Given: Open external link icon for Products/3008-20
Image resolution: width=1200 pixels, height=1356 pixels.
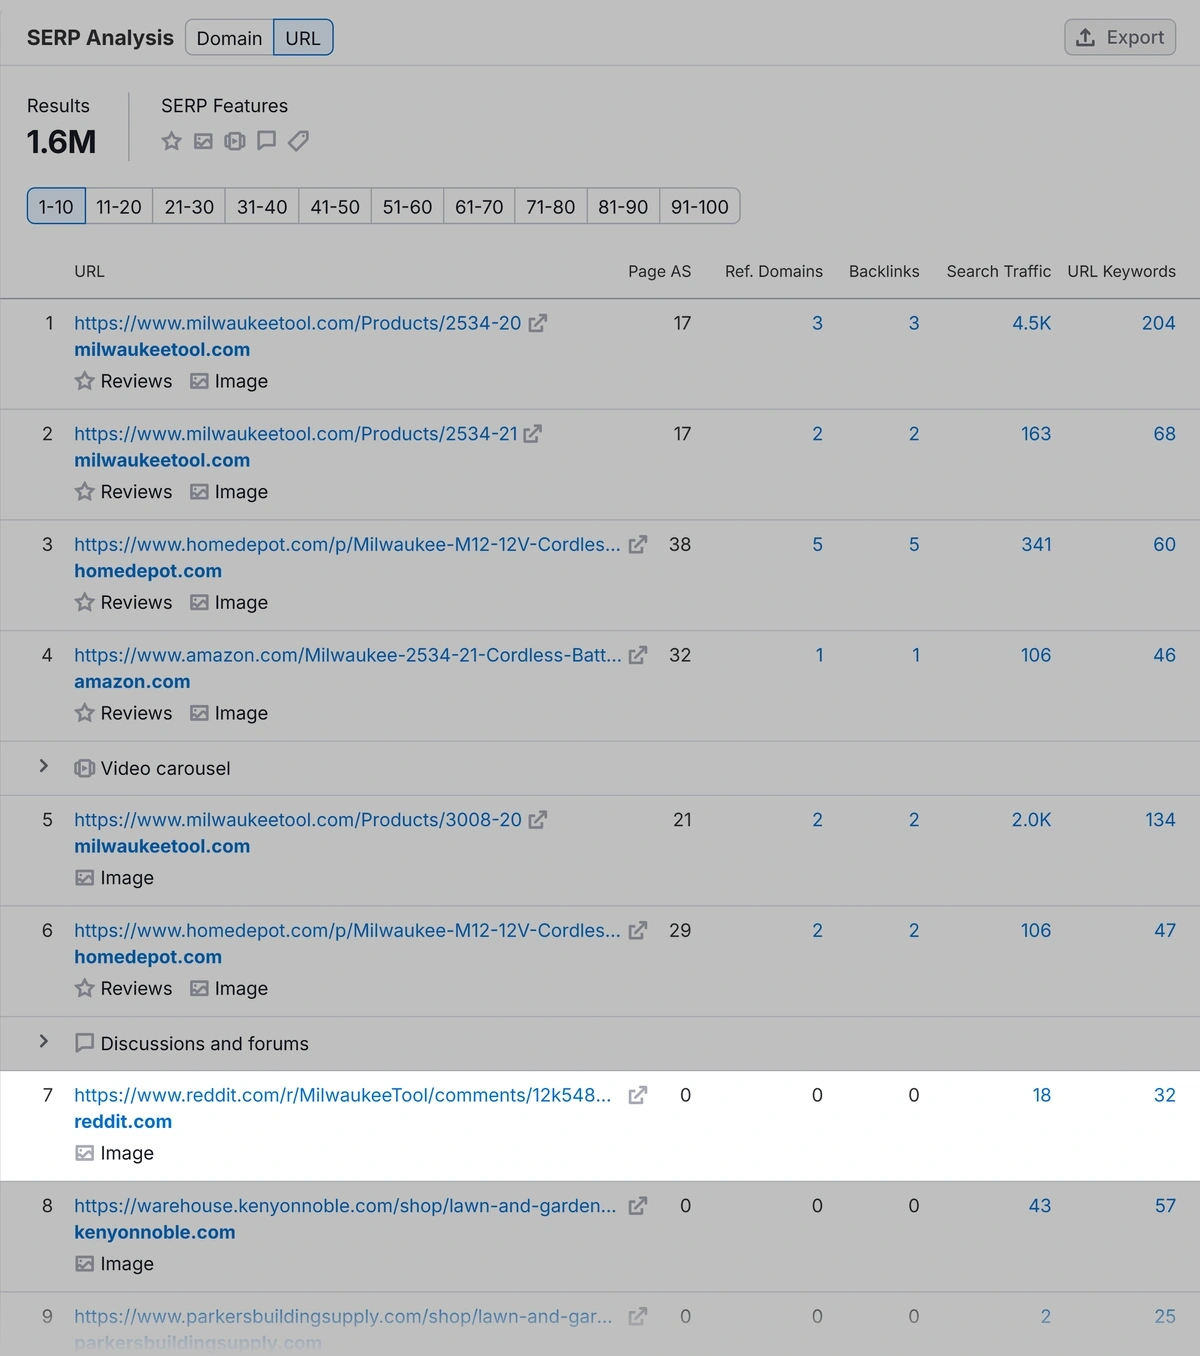Looking at the screenshot, I should 538,820.
